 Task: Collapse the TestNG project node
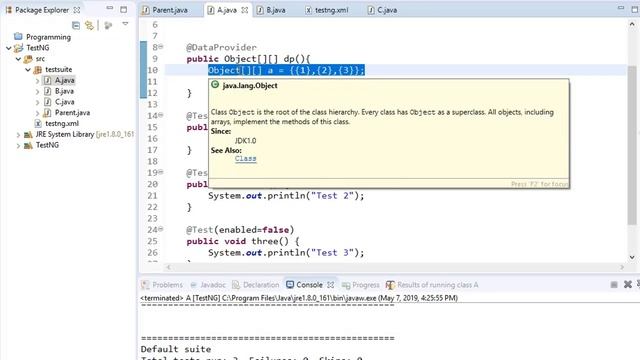click(x=9, y=48)
